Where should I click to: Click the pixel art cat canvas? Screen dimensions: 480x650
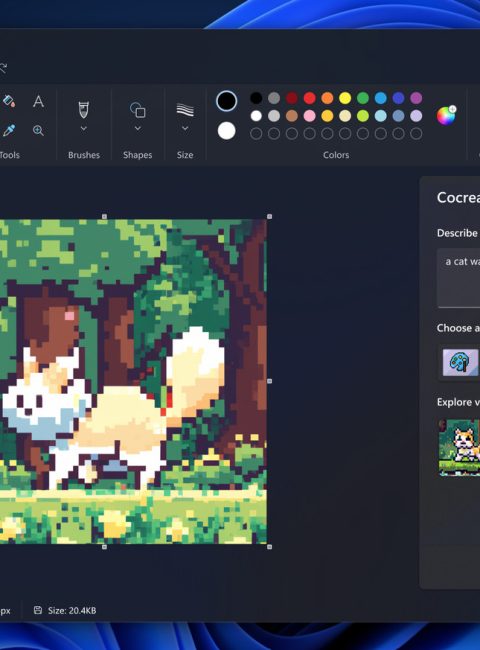pos(133,381)
